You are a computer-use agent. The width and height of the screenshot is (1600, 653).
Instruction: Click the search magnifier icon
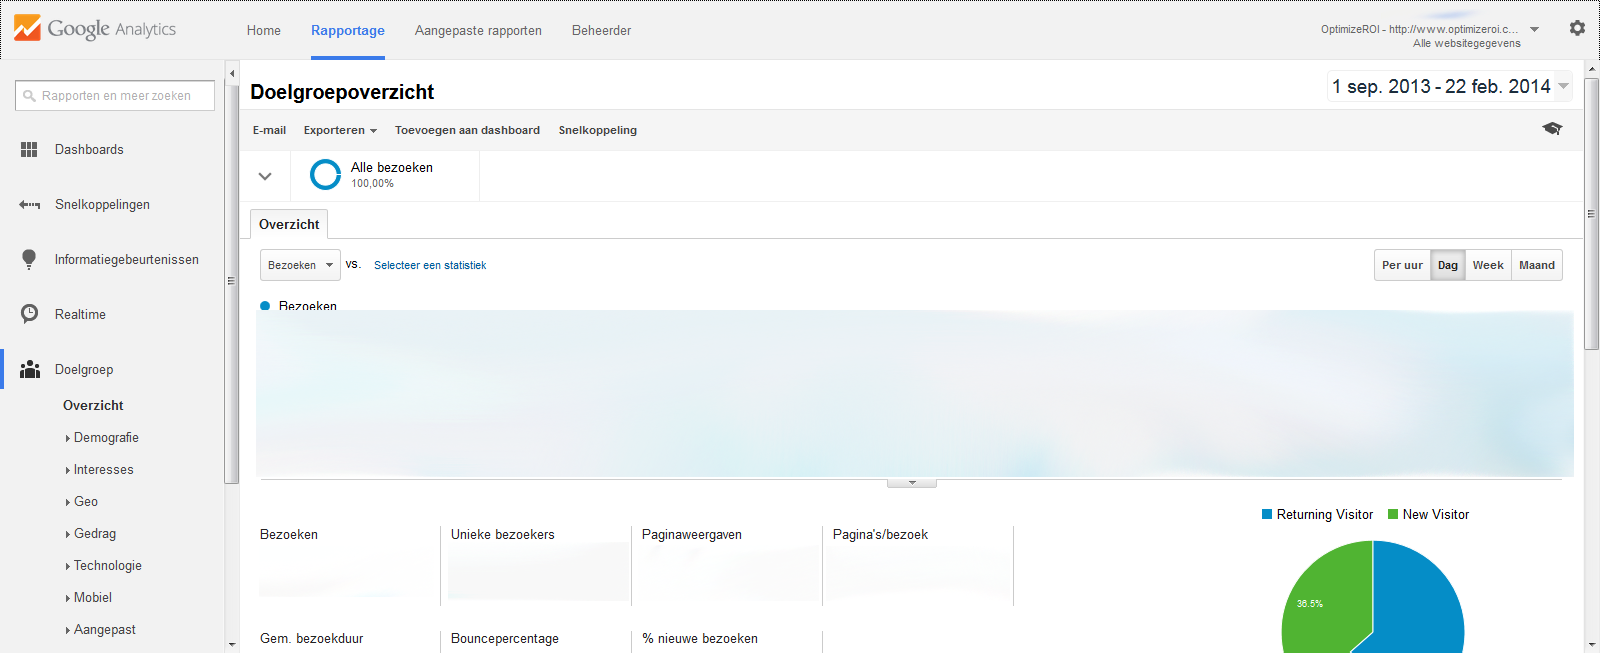click(x=29, y=96)
